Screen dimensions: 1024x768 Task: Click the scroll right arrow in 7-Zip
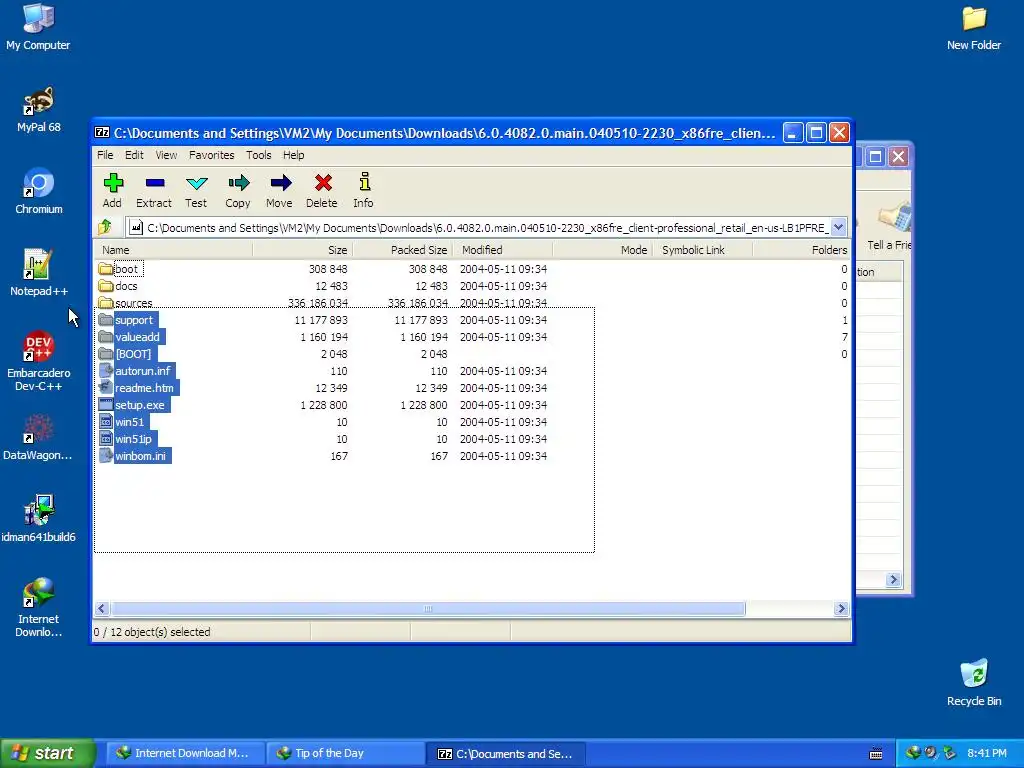(841, 609)
